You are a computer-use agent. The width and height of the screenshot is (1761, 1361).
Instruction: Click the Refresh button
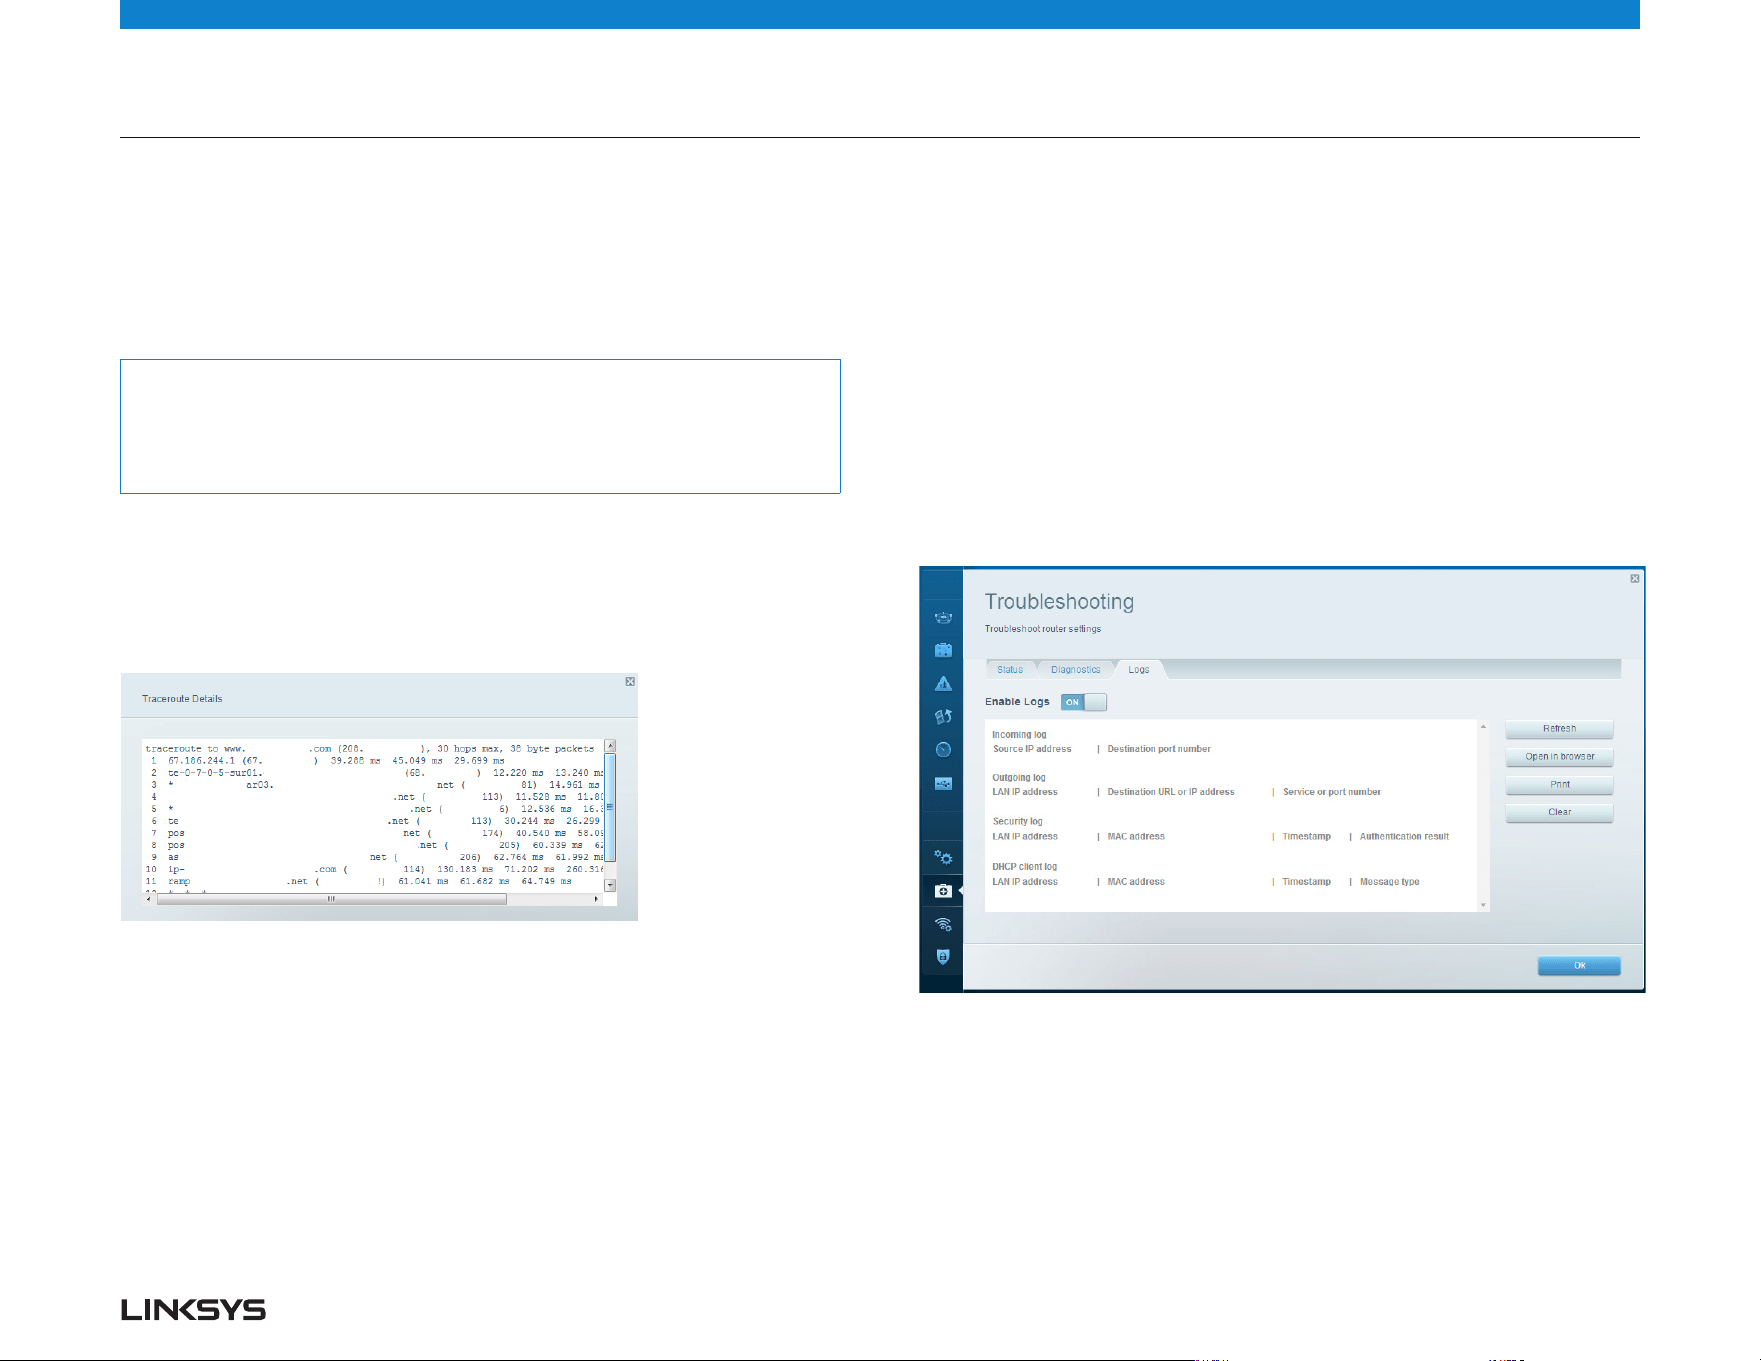(1559, 729)
